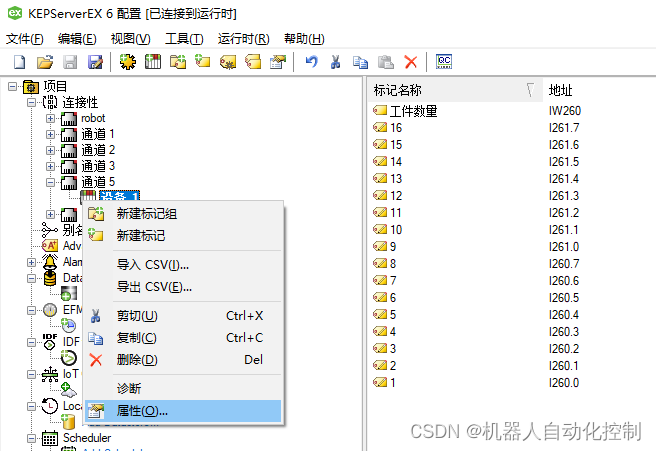Collapse the Scheduler tree node
This screenshot has height=451, width=656.
[31, 438]
